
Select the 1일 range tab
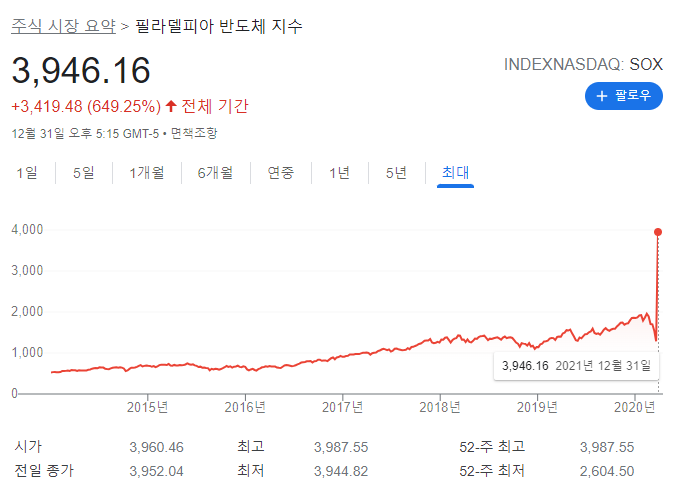coord(27,173)
